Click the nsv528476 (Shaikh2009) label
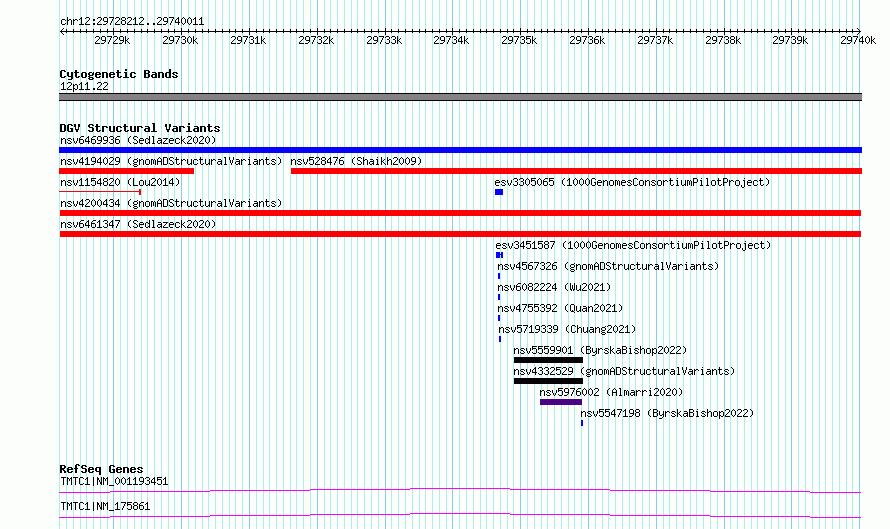The width and height of the screenshot is (890, 529). pos(356,161)
